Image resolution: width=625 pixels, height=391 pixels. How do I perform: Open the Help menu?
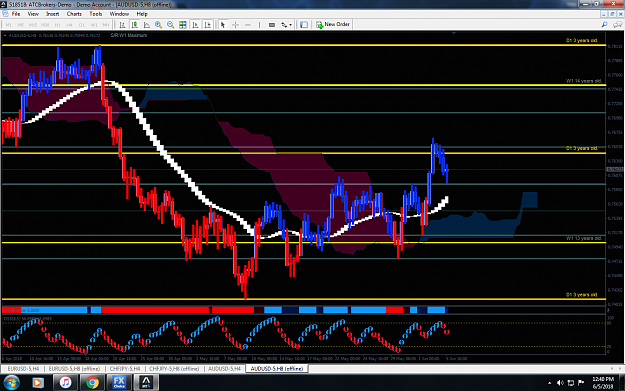[142, 14]
